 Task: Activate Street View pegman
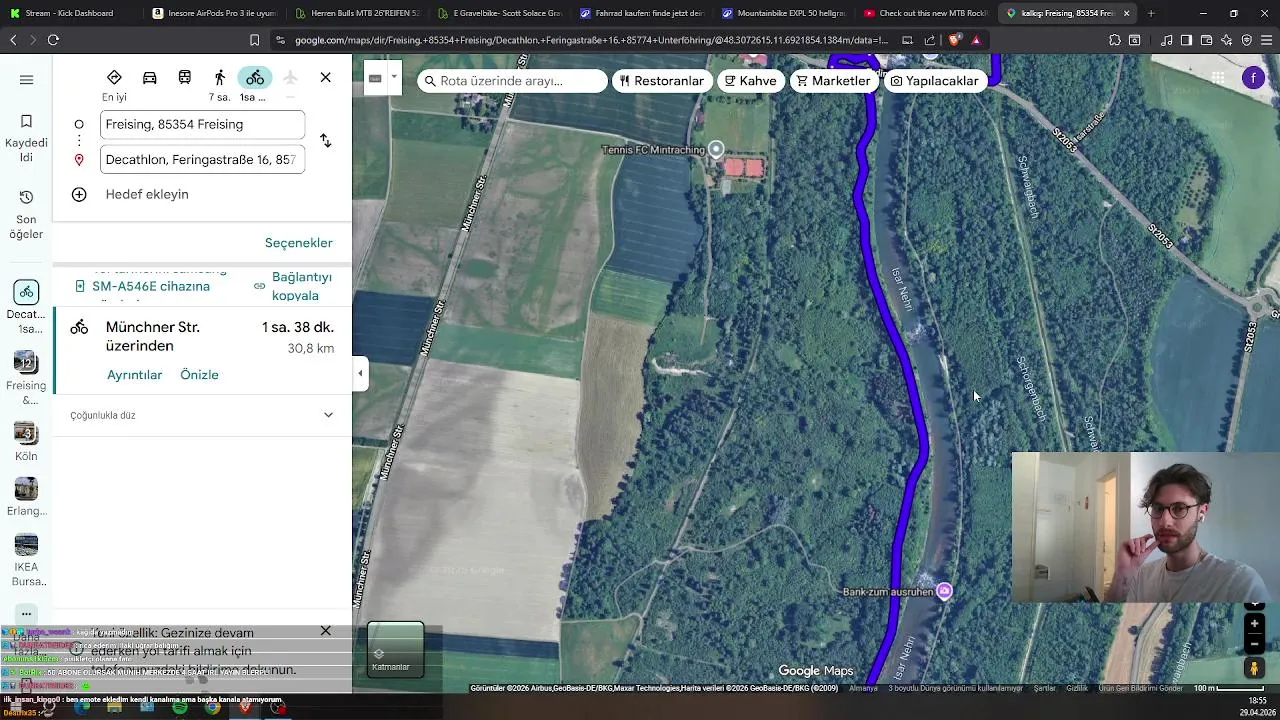[x=1254, y=668]
